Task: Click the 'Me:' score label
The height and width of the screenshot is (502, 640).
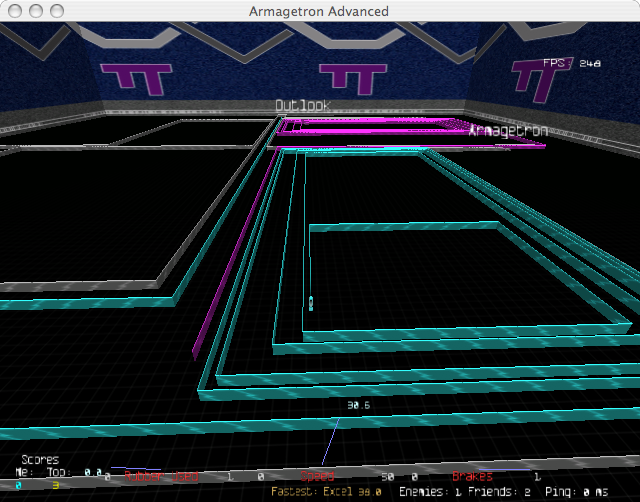Action: pyautogui.click(x=24, y=472)
